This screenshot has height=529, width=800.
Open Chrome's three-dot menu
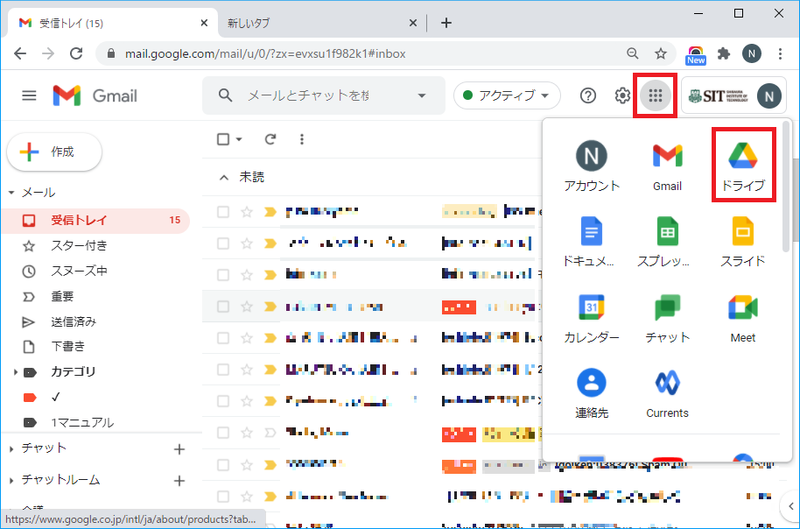pos(780,54)
